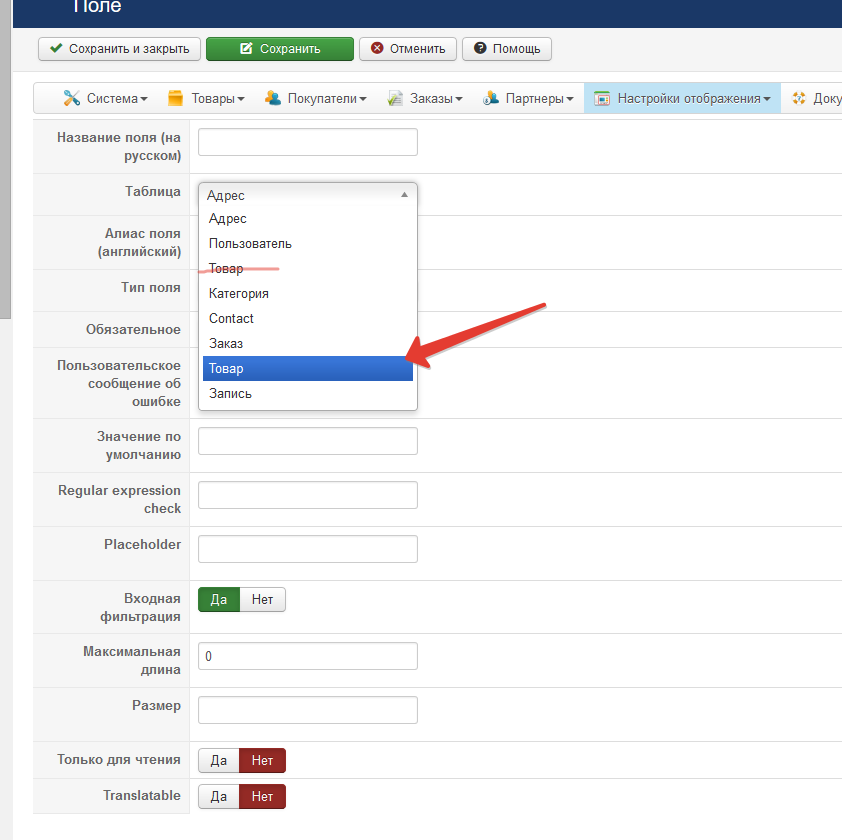Click the Помощь button
842x840 pixels.
507,49
